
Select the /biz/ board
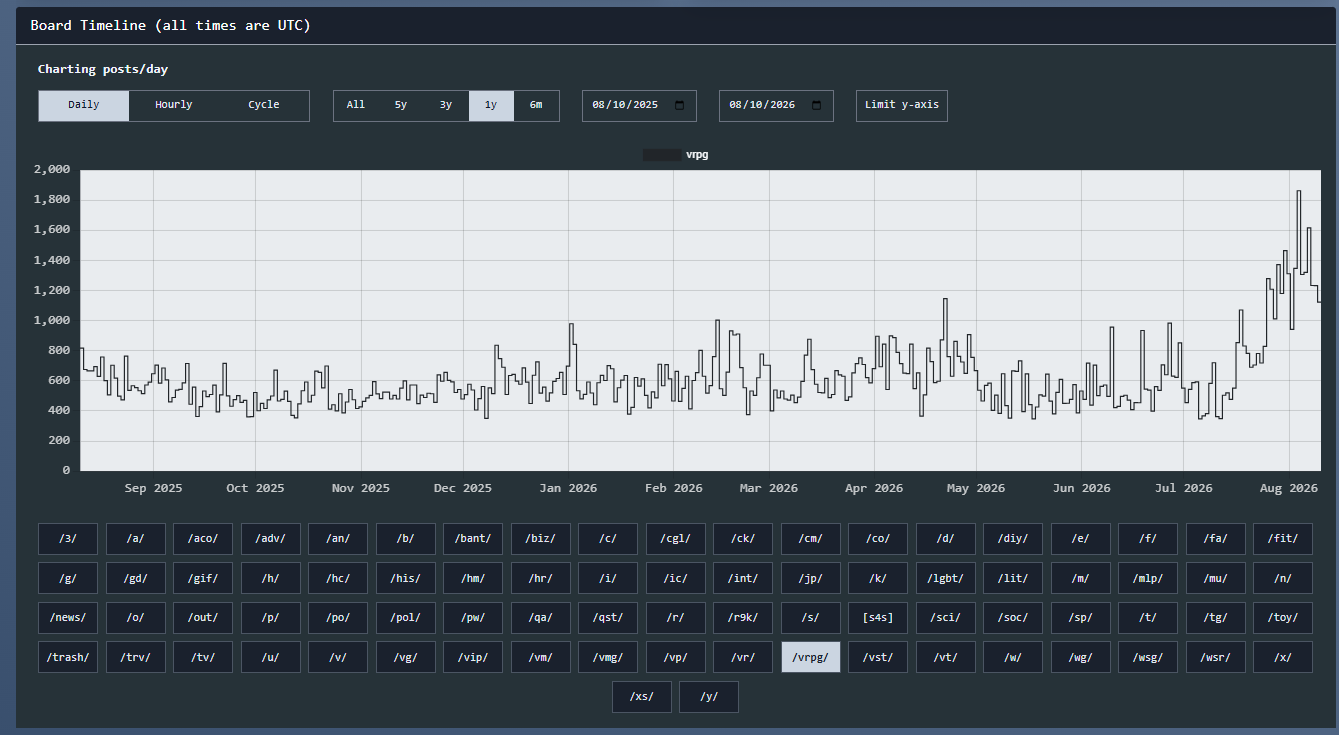tap(540, 539)
